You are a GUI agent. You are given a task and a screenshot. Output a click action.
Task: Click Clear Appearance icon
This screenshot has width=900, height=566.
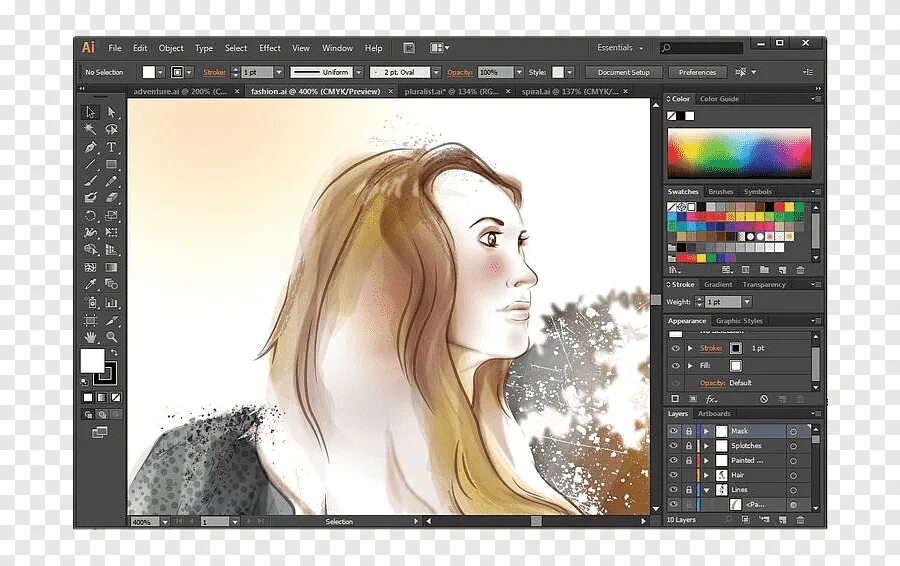764,399
